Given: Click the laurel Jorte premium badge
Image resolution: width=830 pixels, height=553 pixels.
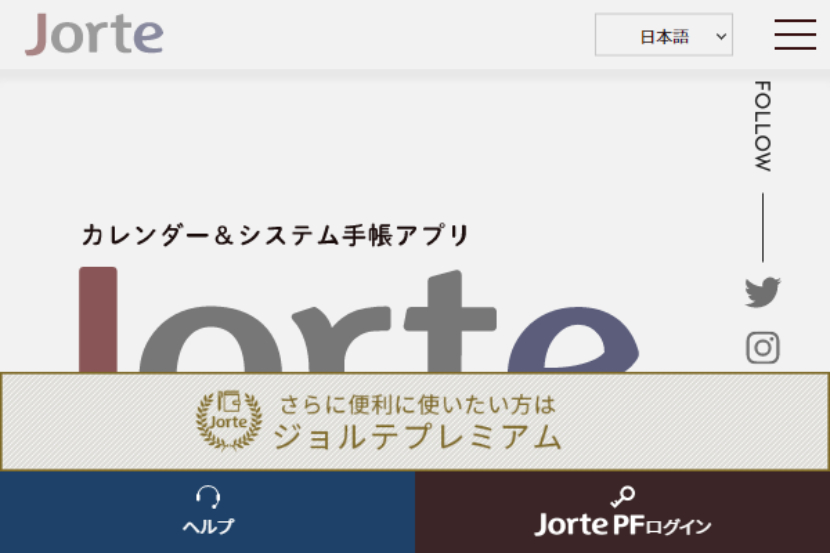Looking at the screenshot, I should tap(229, 420).
